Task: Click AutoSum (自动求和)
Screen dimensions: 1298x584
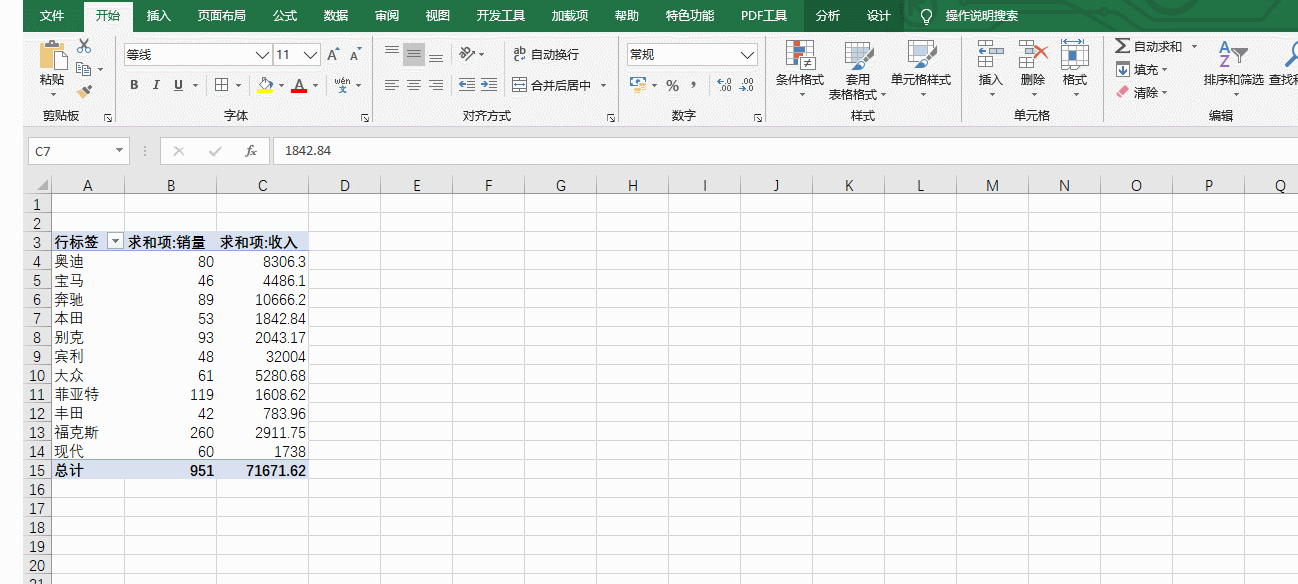Action: 1150,47
